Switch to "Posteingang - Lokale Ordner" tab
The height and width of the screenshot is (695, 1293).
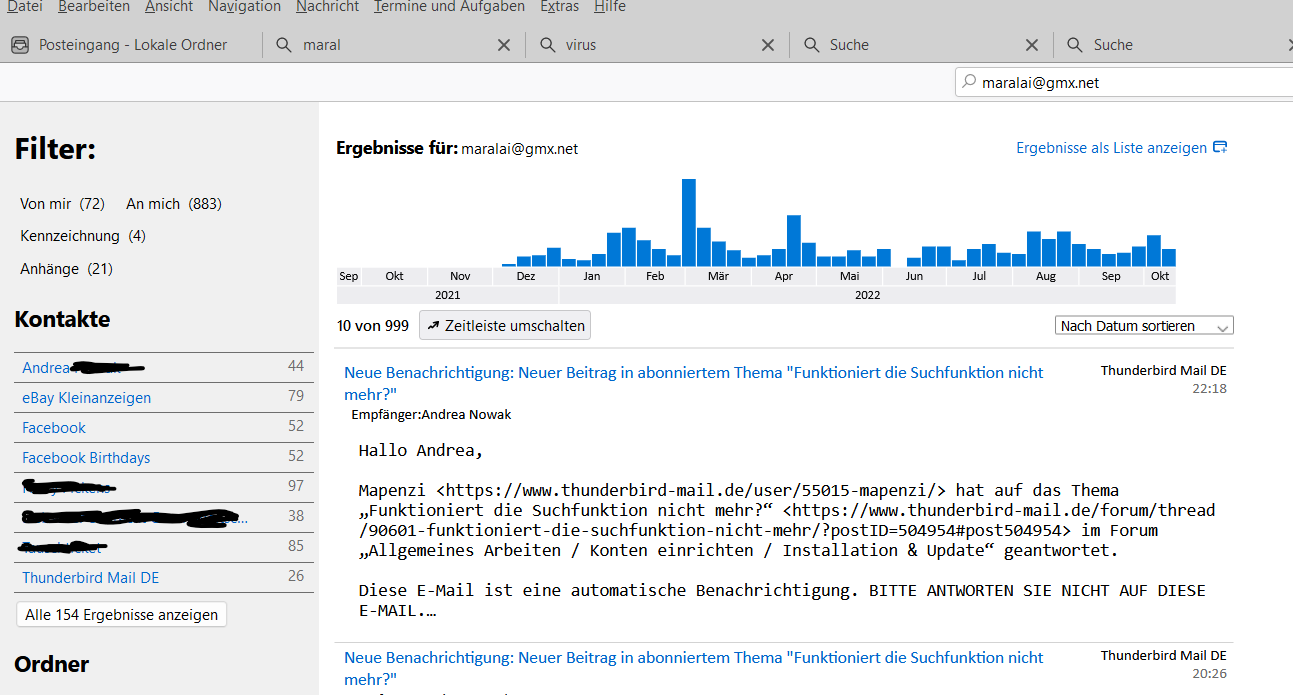click(132, 45)
